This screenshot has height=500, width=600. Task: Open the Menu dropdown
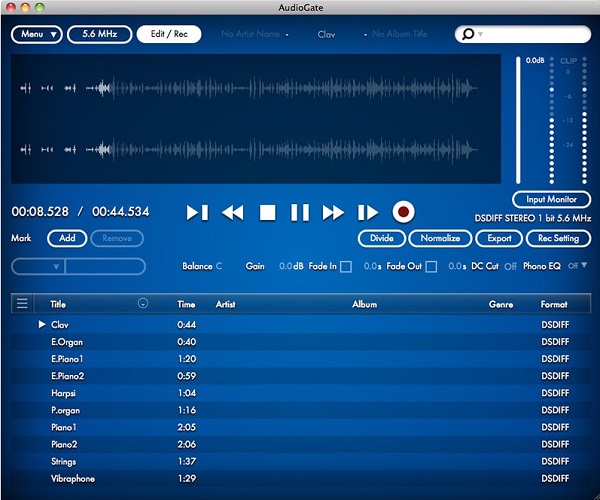tap(38, 34)
